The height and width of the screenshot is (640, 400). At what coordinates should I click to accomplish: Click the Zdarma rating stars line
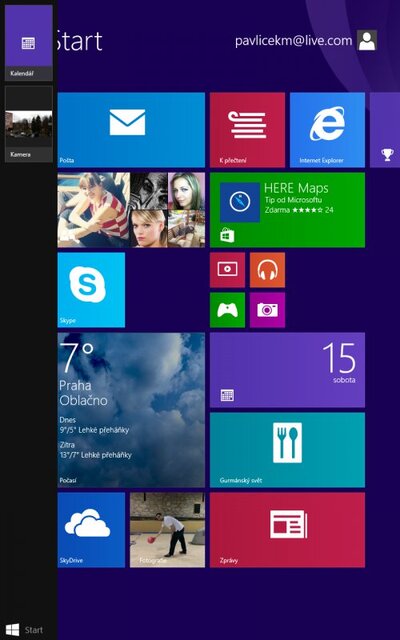coord(299,210)
